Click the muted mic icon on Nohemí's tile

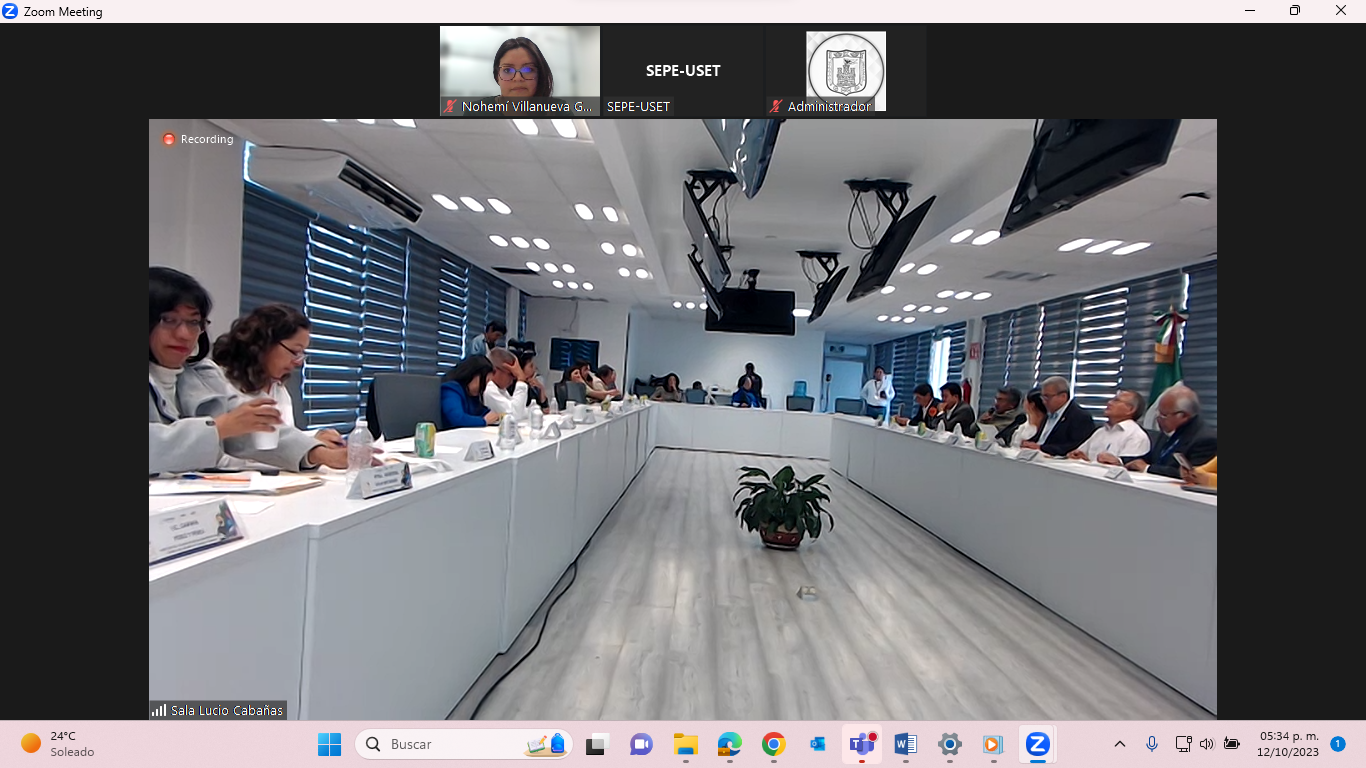tap(451, 106)
